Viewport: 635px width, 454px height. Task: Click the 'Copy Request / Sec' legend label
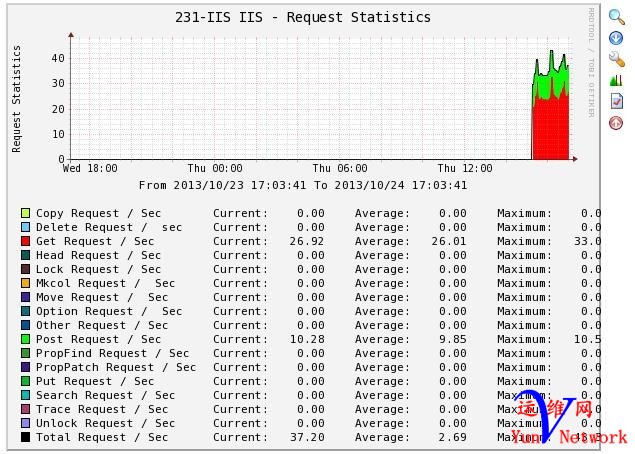[98, 213]
